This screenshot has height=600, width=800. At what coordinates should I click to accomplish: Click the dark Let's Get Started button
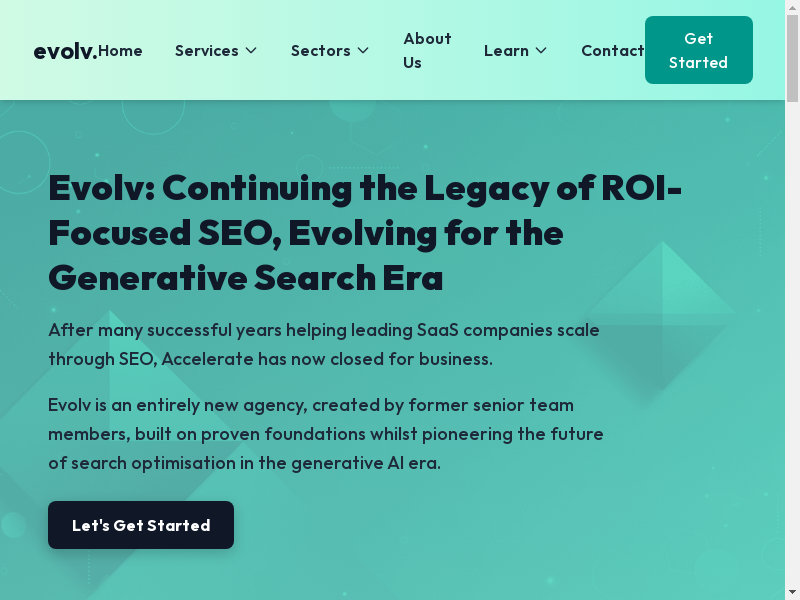point(141,525)
